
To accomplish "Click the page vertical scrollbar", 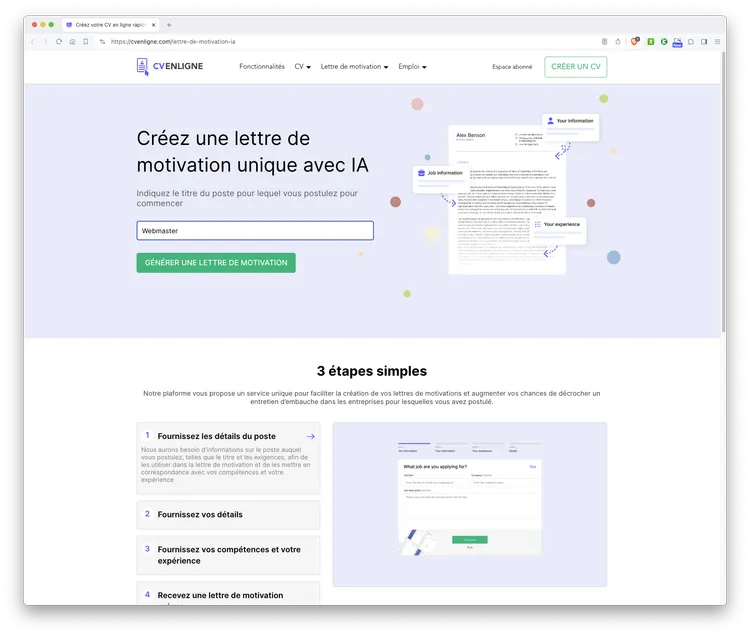I will coord(723,191).
